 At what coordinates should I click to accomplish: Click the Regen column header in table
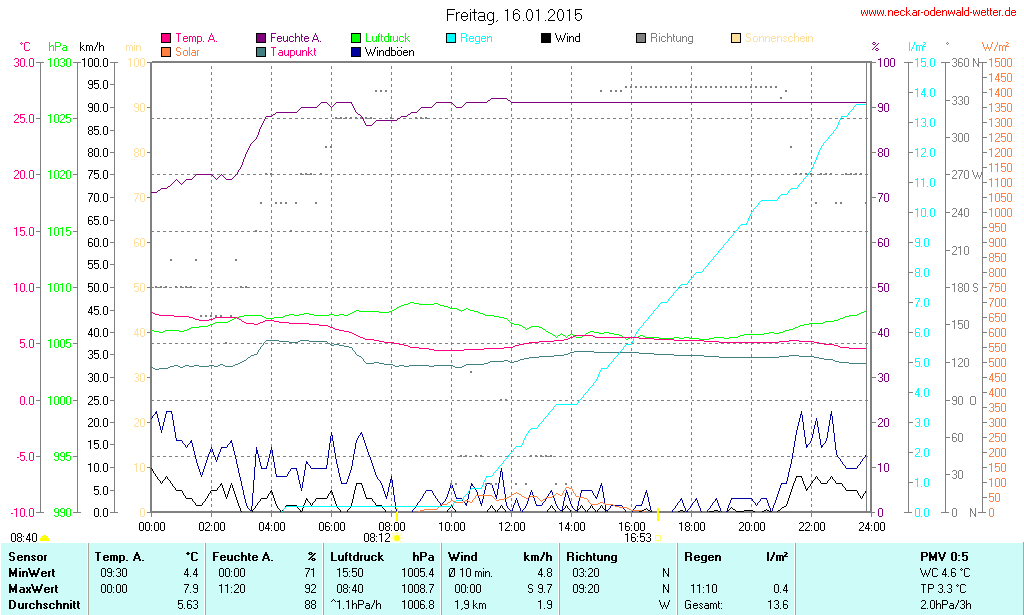coord(702,556)
